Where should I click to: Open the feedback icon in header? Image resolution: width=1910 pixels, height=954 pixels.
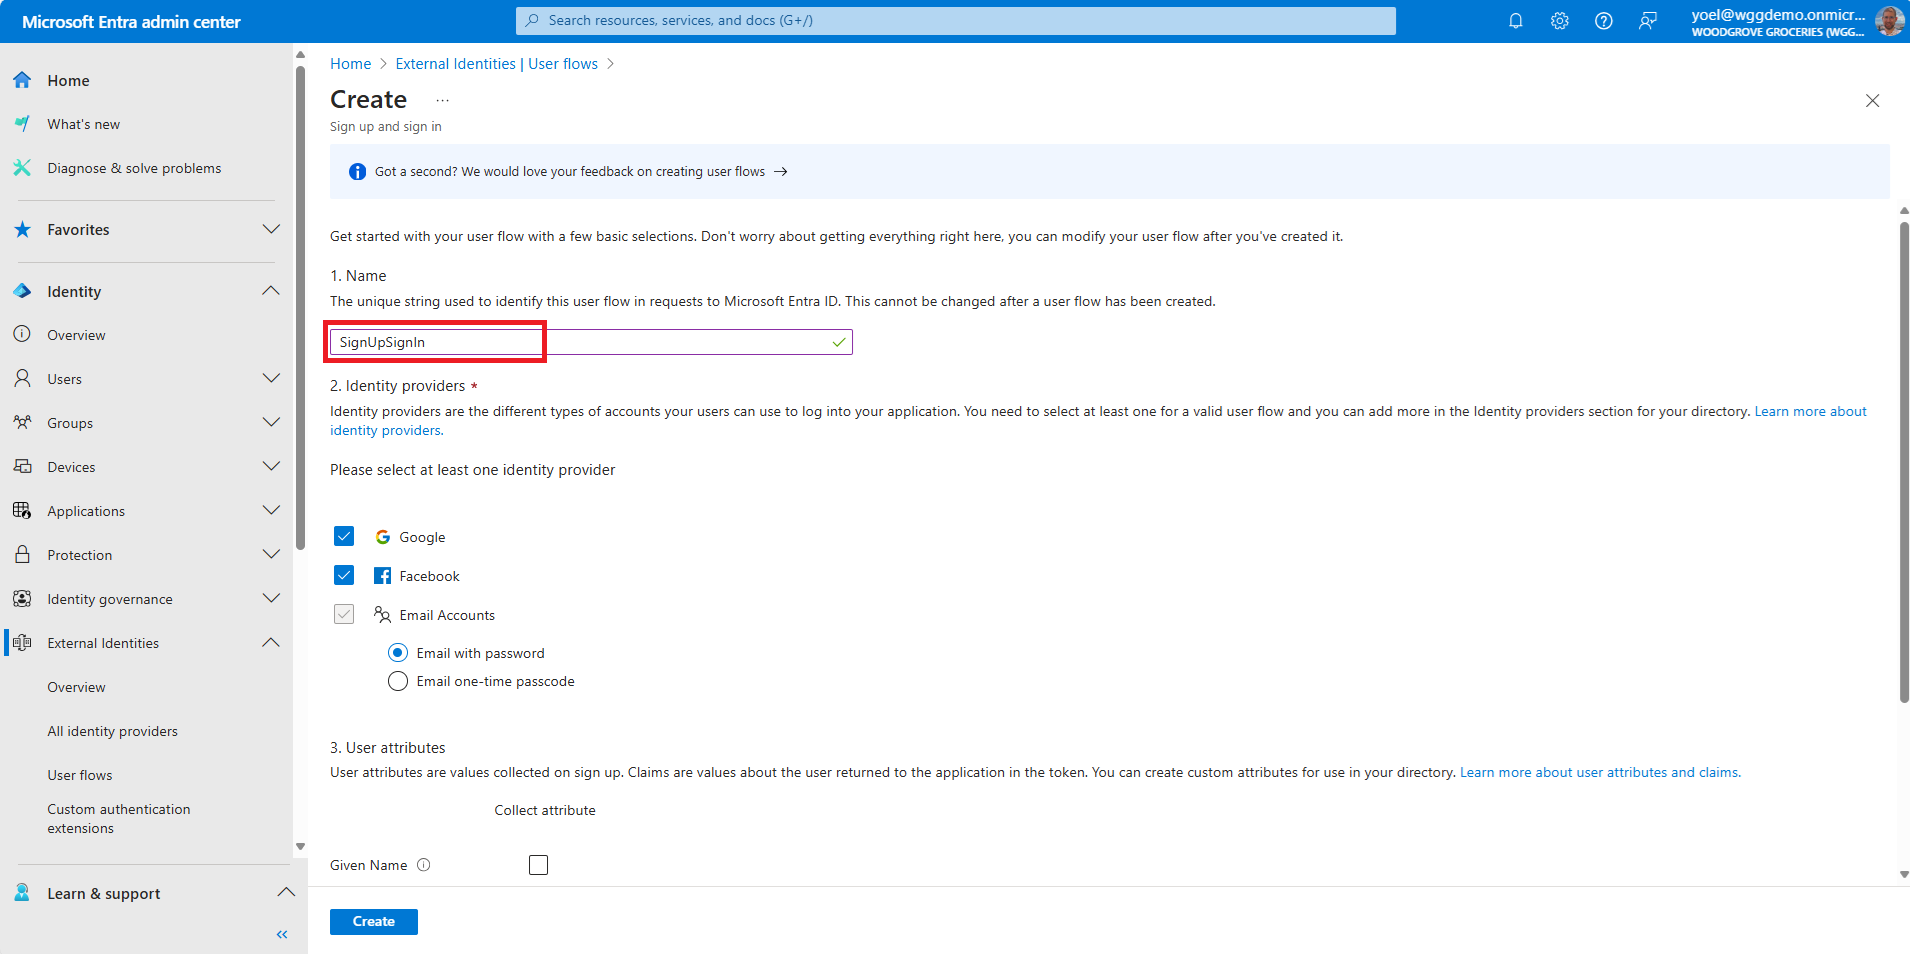click(1647, 21)
